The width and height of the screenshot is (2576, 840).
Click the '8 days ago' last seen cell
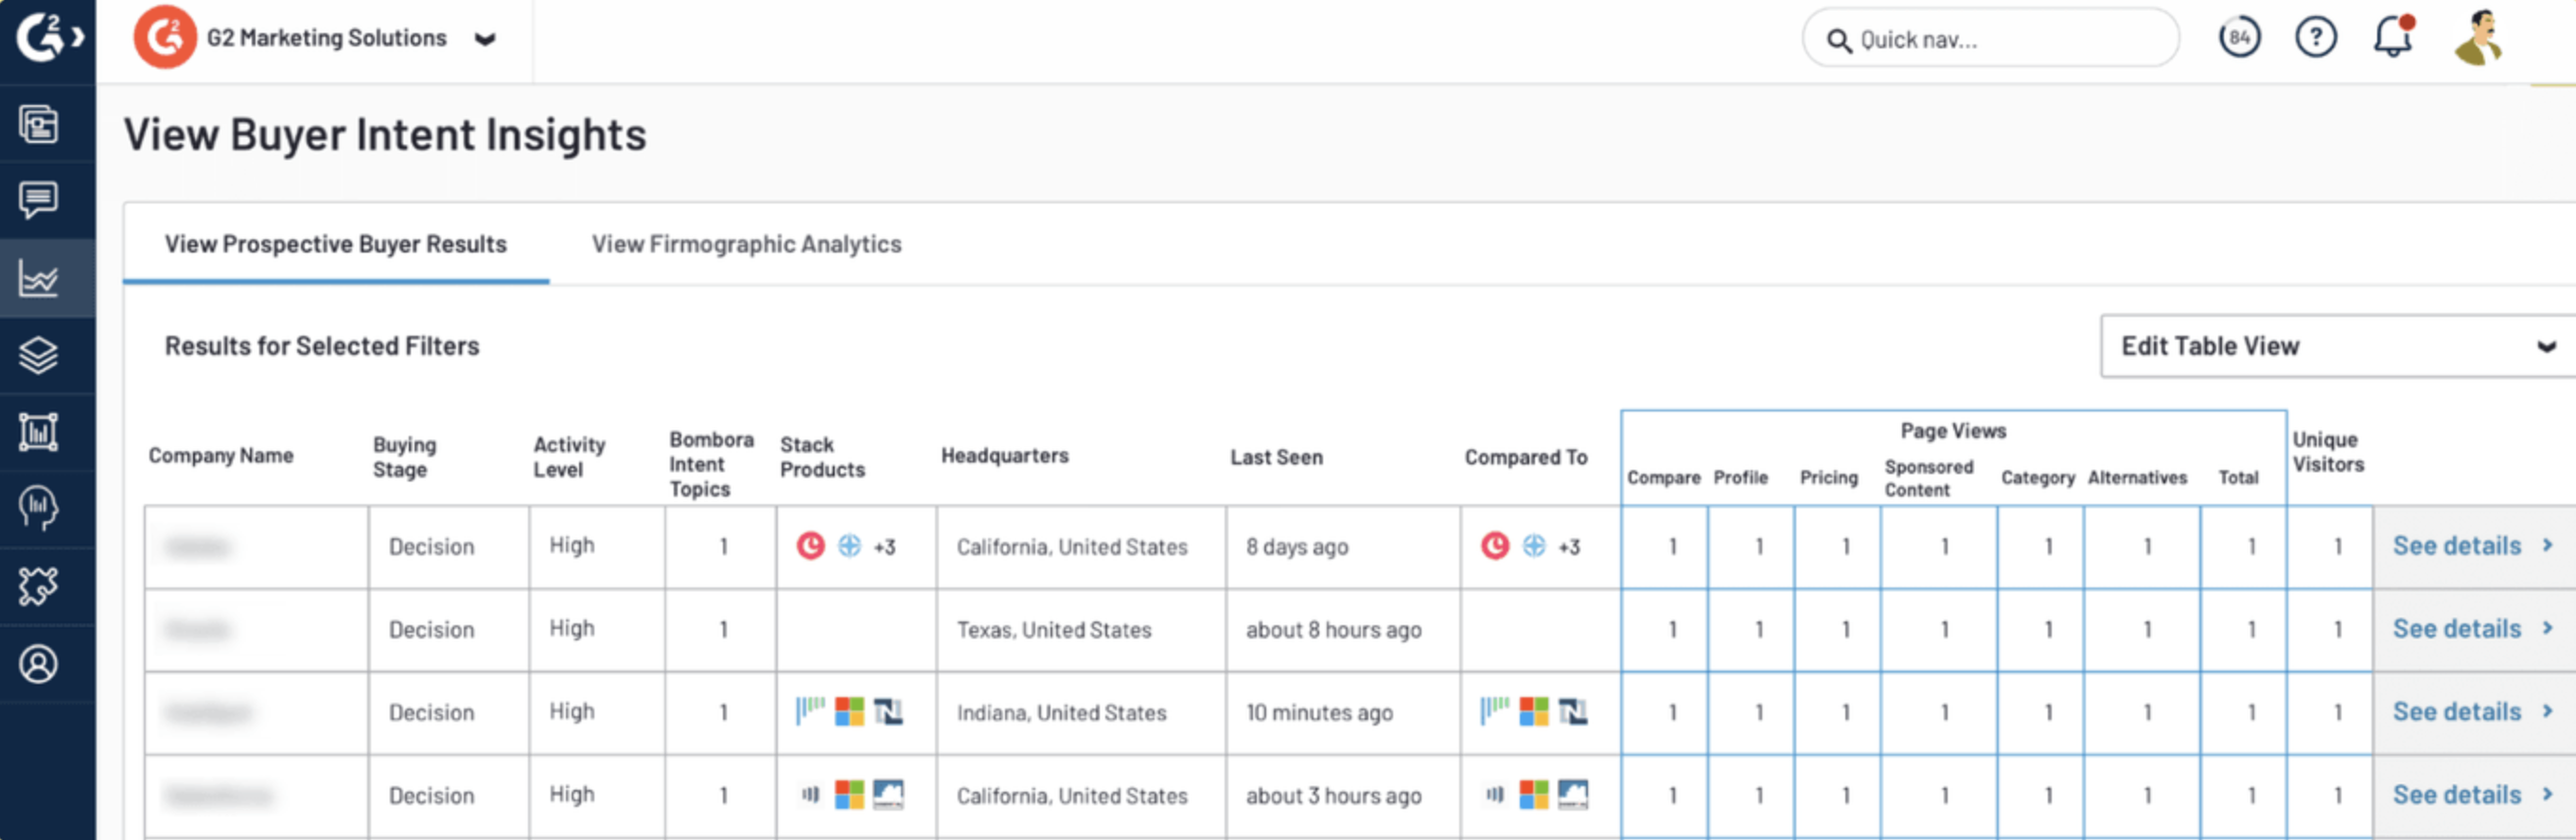coord(1297,547)
